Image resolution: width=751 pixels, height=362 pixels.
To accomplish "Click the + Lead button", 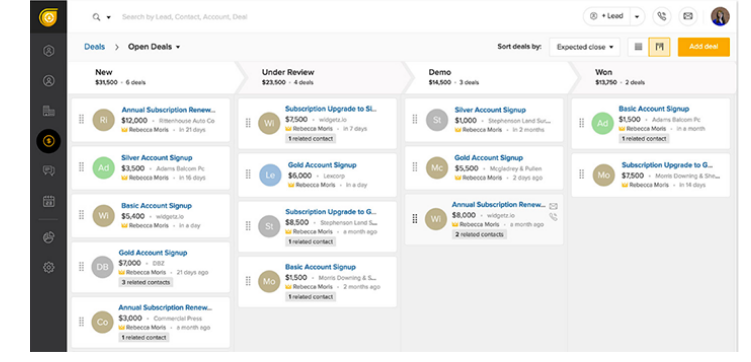I will point(607,16).
